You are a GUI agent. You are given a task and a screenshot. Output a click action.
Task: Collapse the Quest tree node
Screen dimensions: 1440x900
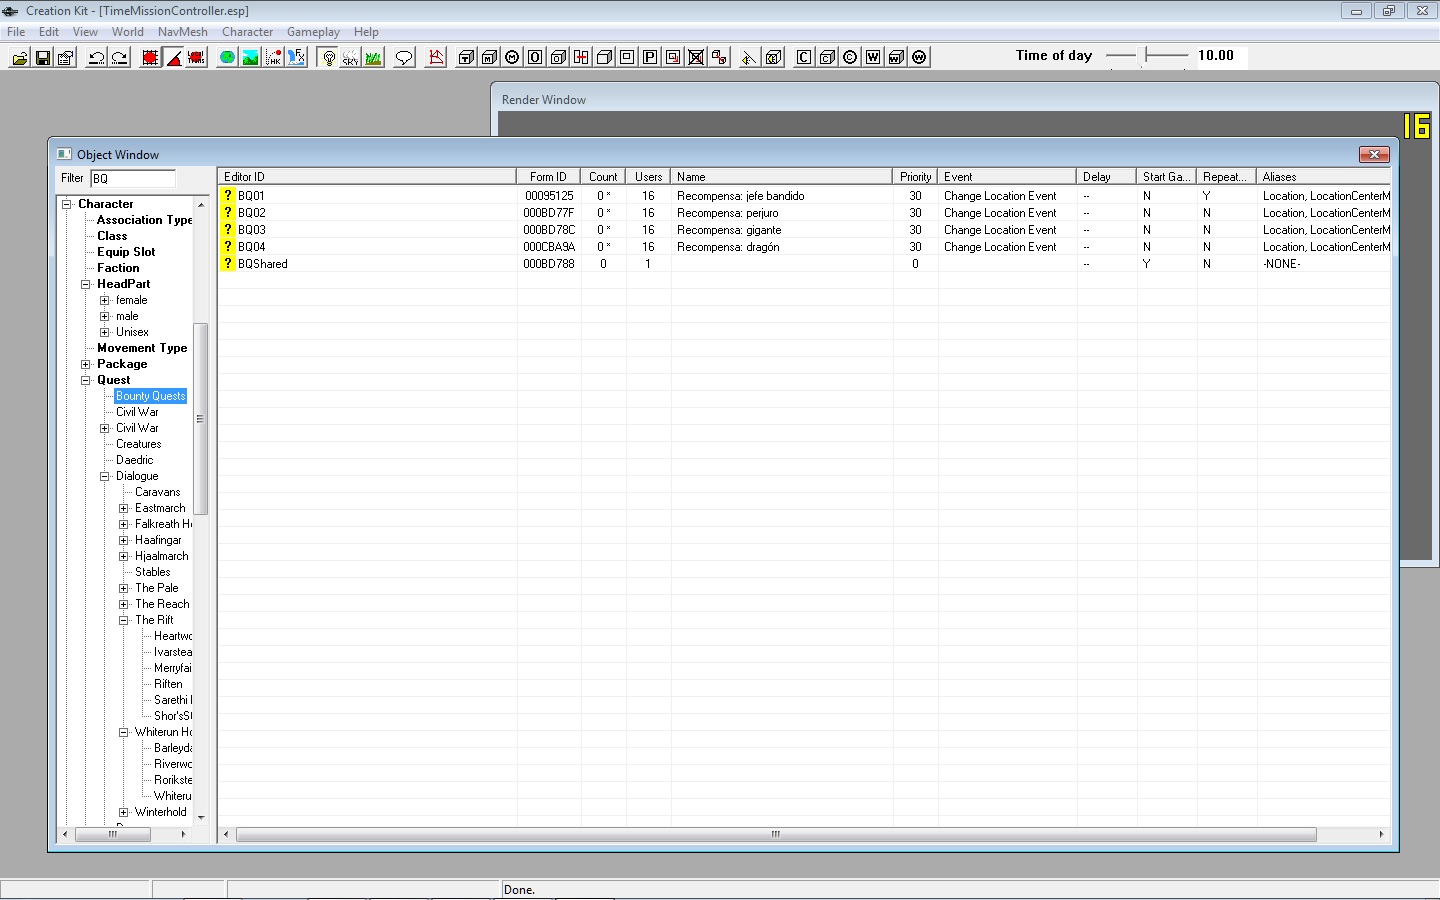click(86, 380)
